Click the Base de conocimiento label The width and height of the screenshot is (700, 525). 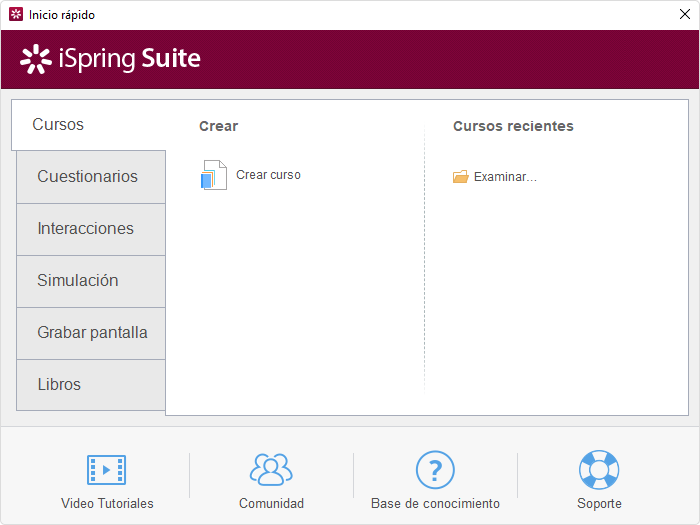pos(435,504)
